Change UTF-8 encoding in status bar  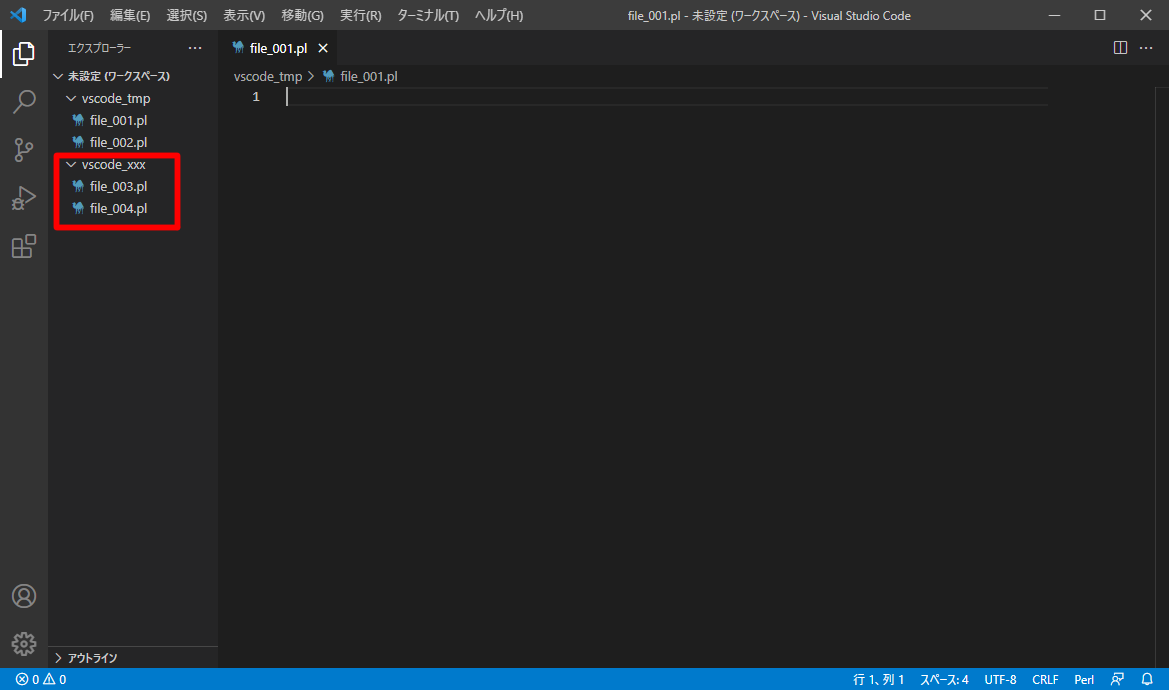(x=1000, y=679)
